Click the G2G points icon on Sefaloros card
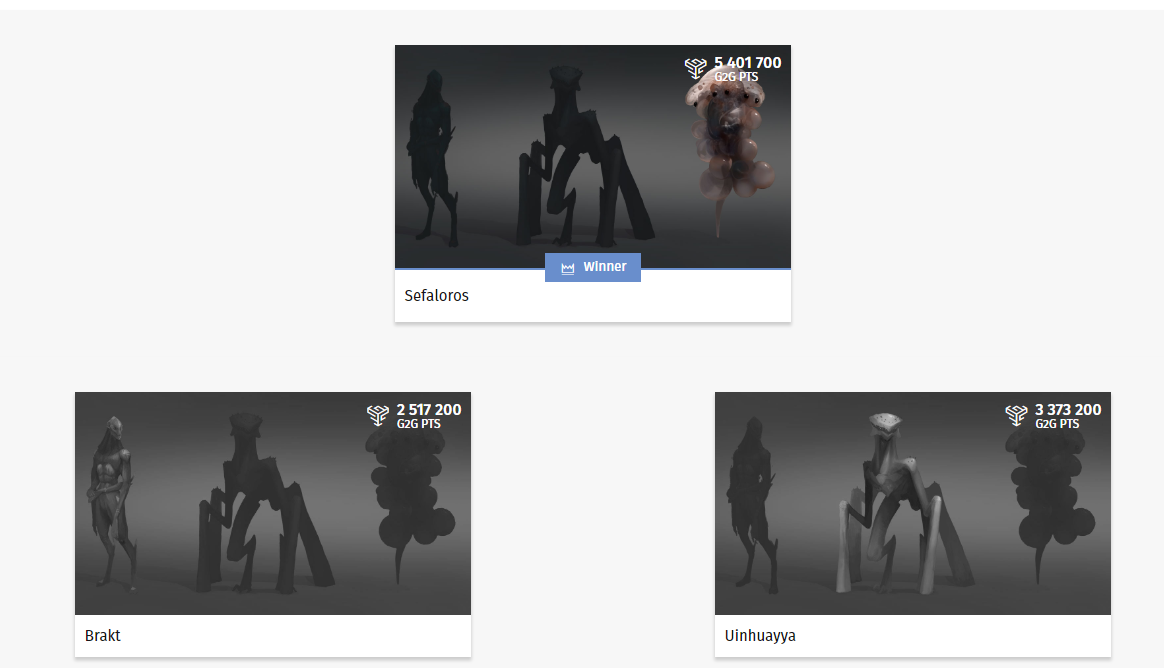Image resolution: width=1164 pixels, height=668 pixels. [x=696, y=68]
